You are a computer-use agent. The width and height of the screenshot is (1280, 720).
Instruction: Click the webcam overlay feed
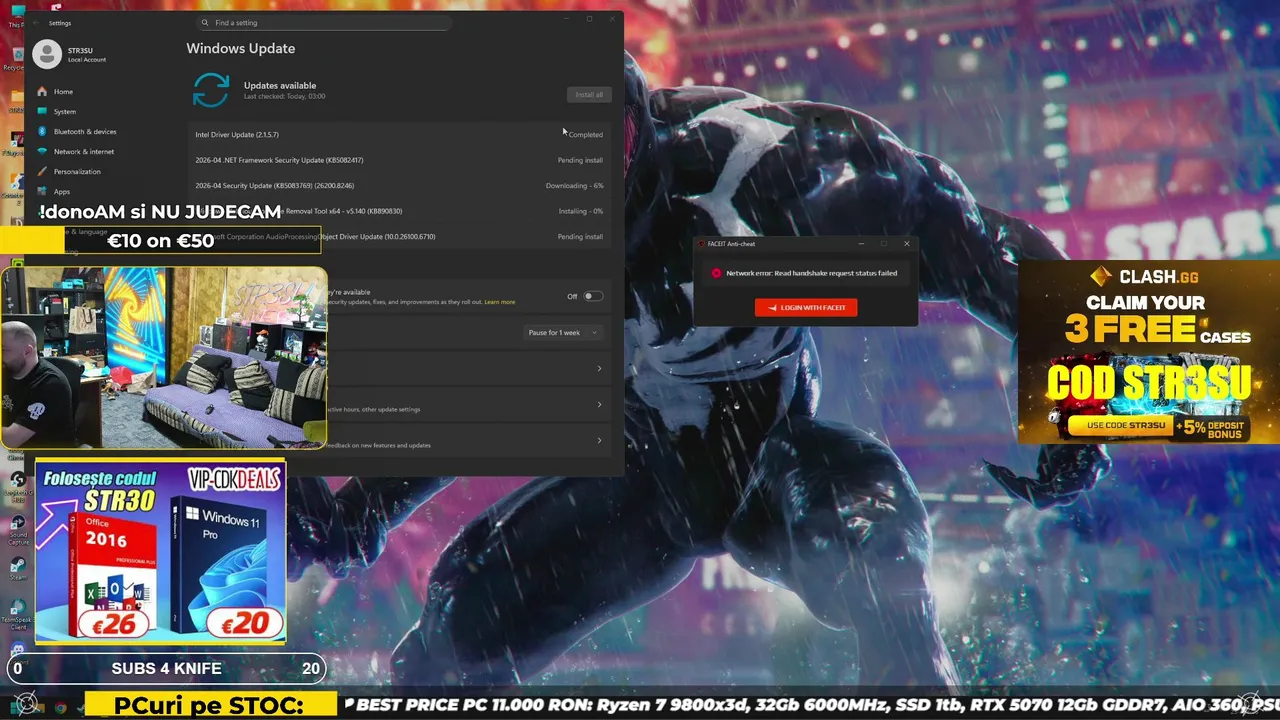[x=164, y=357]
